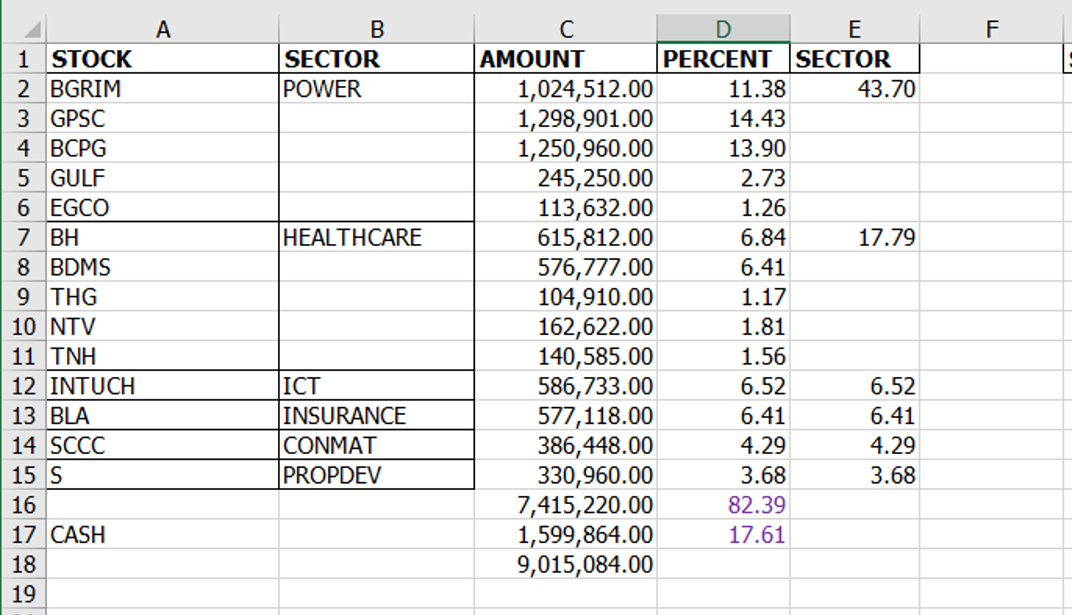Screen dimensions: 1072x615
Task: Select row 18 header
Action: tap(23, 564)
